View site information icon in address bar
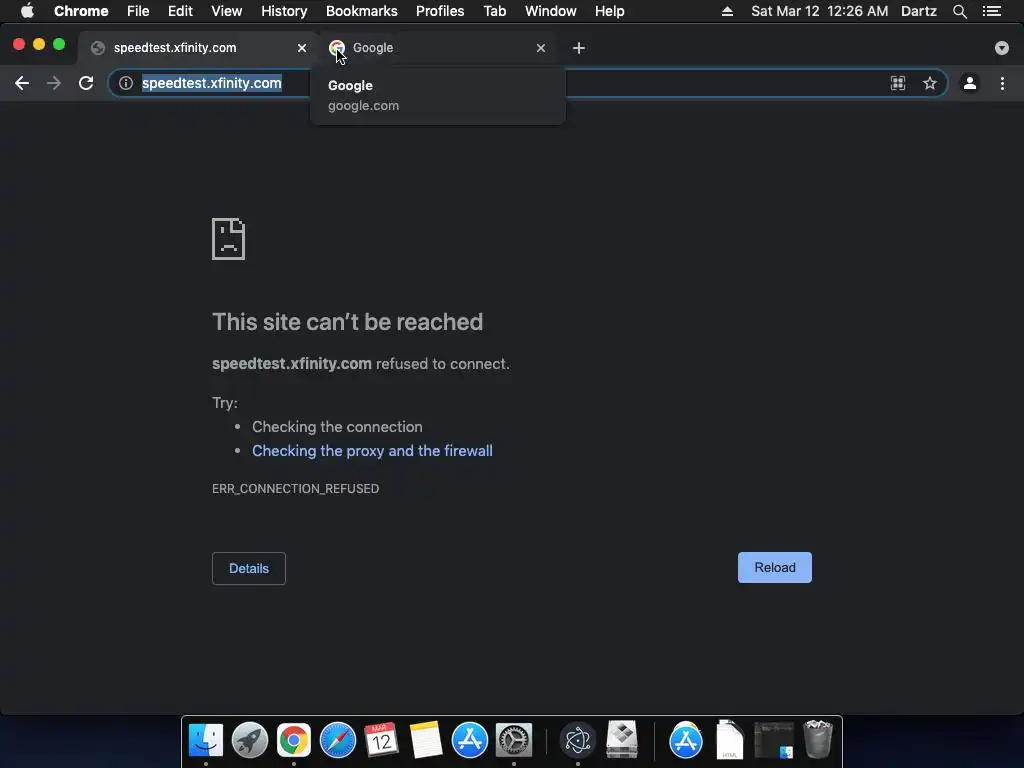Screen dimensions: 1024x768 click(126, 83)
